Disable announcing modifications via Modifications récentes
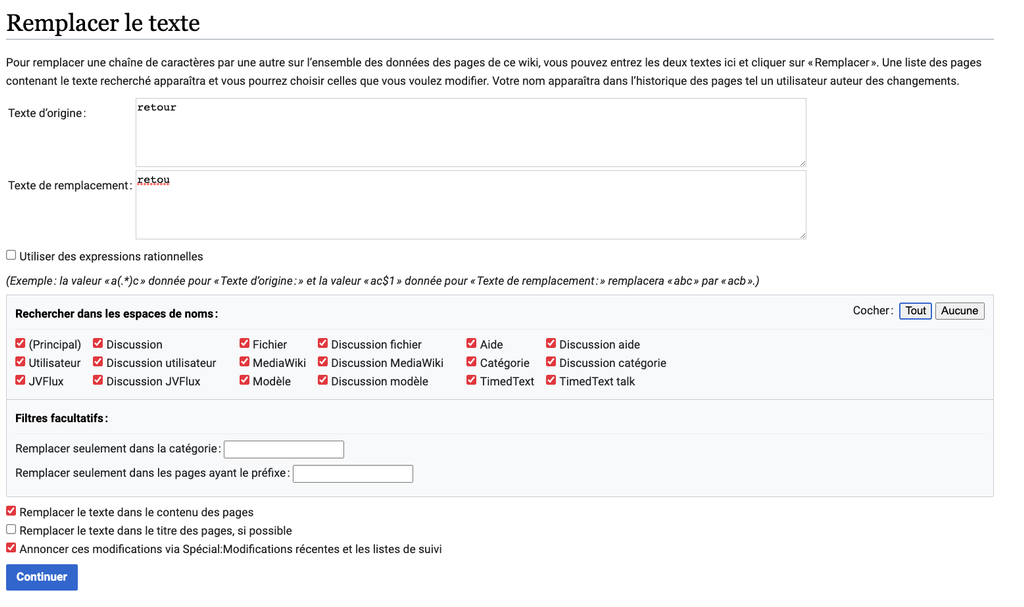 11,548
